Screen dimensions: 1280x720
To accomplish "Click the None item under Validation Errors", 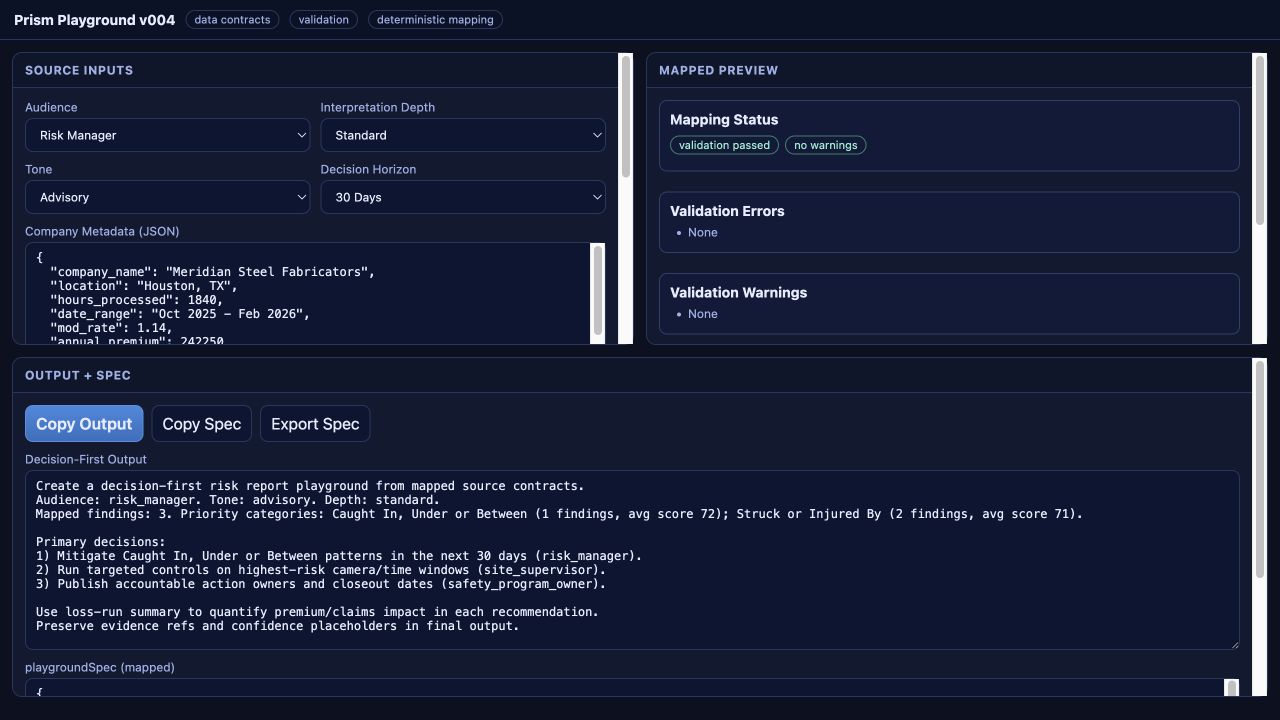I will (703, 232).
